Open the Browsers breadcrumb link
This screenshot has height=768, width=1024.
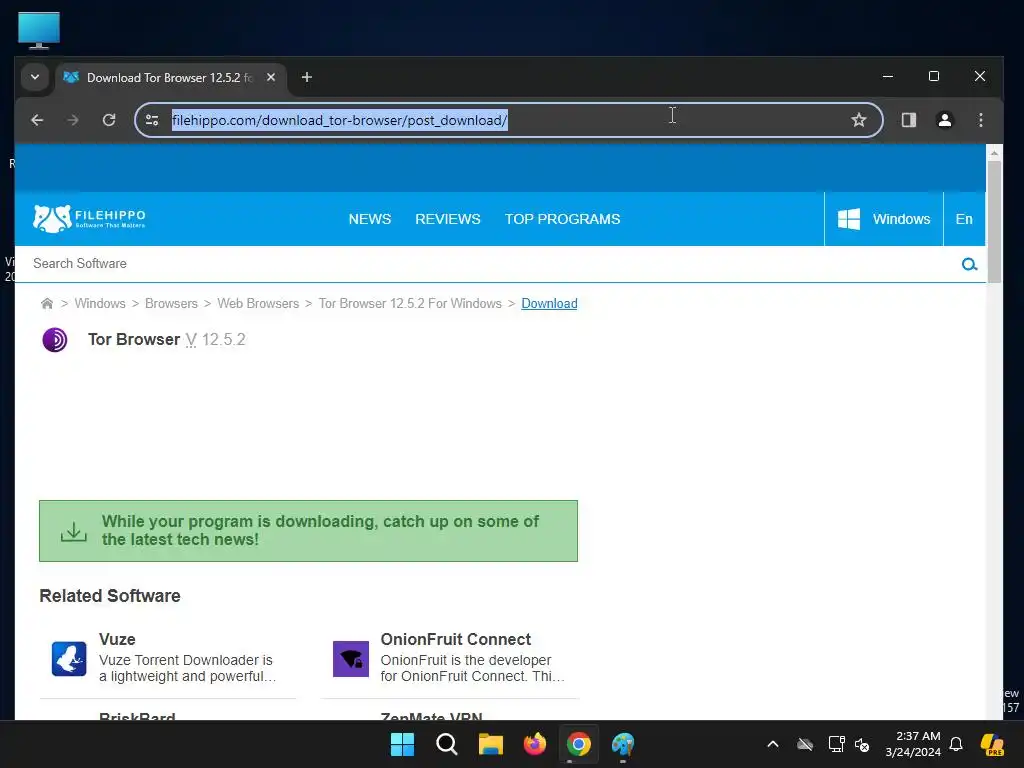pyautogui.click(x=171, y=304)
